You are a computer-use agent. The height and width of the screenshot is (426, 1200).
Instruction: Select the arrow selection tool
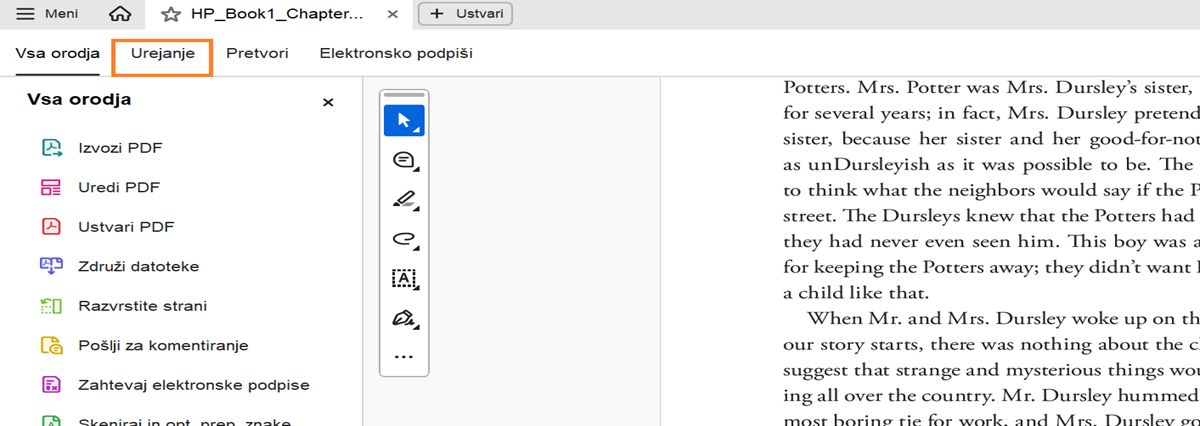click(x=404, y=121)
